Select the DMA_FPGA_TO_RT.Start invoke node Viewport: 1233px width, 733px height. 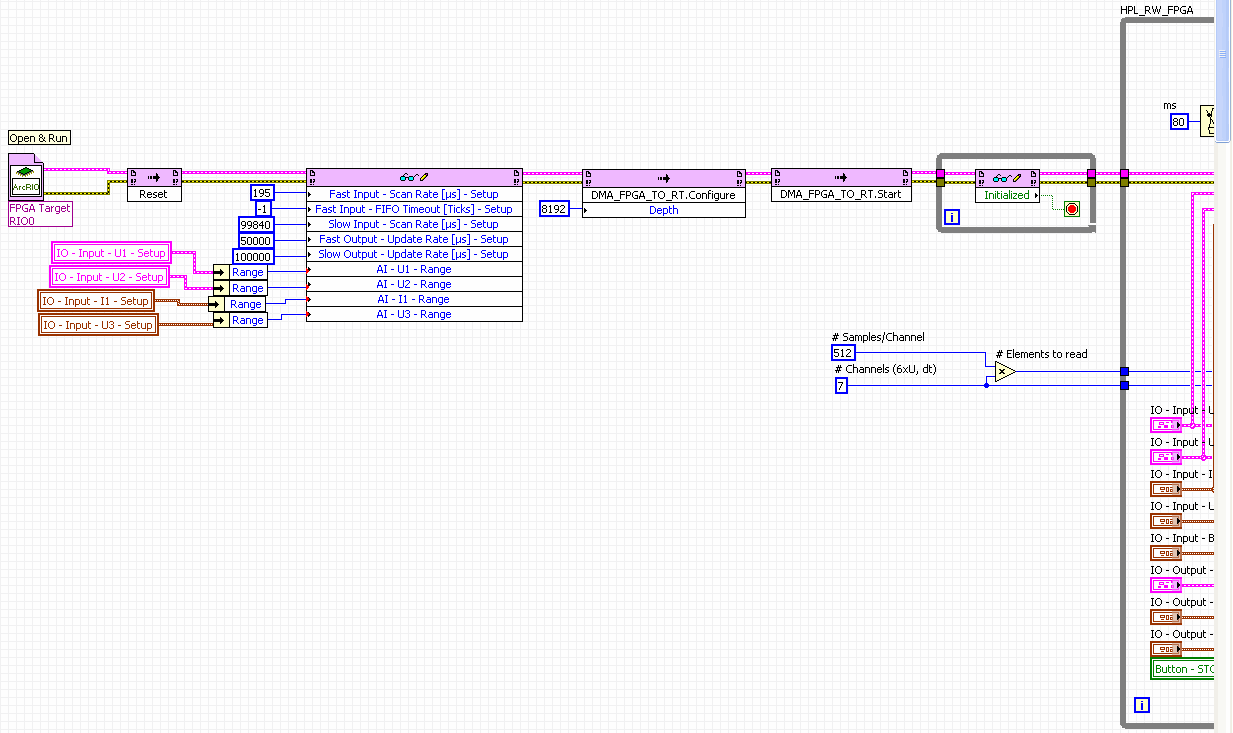(841, 185)
